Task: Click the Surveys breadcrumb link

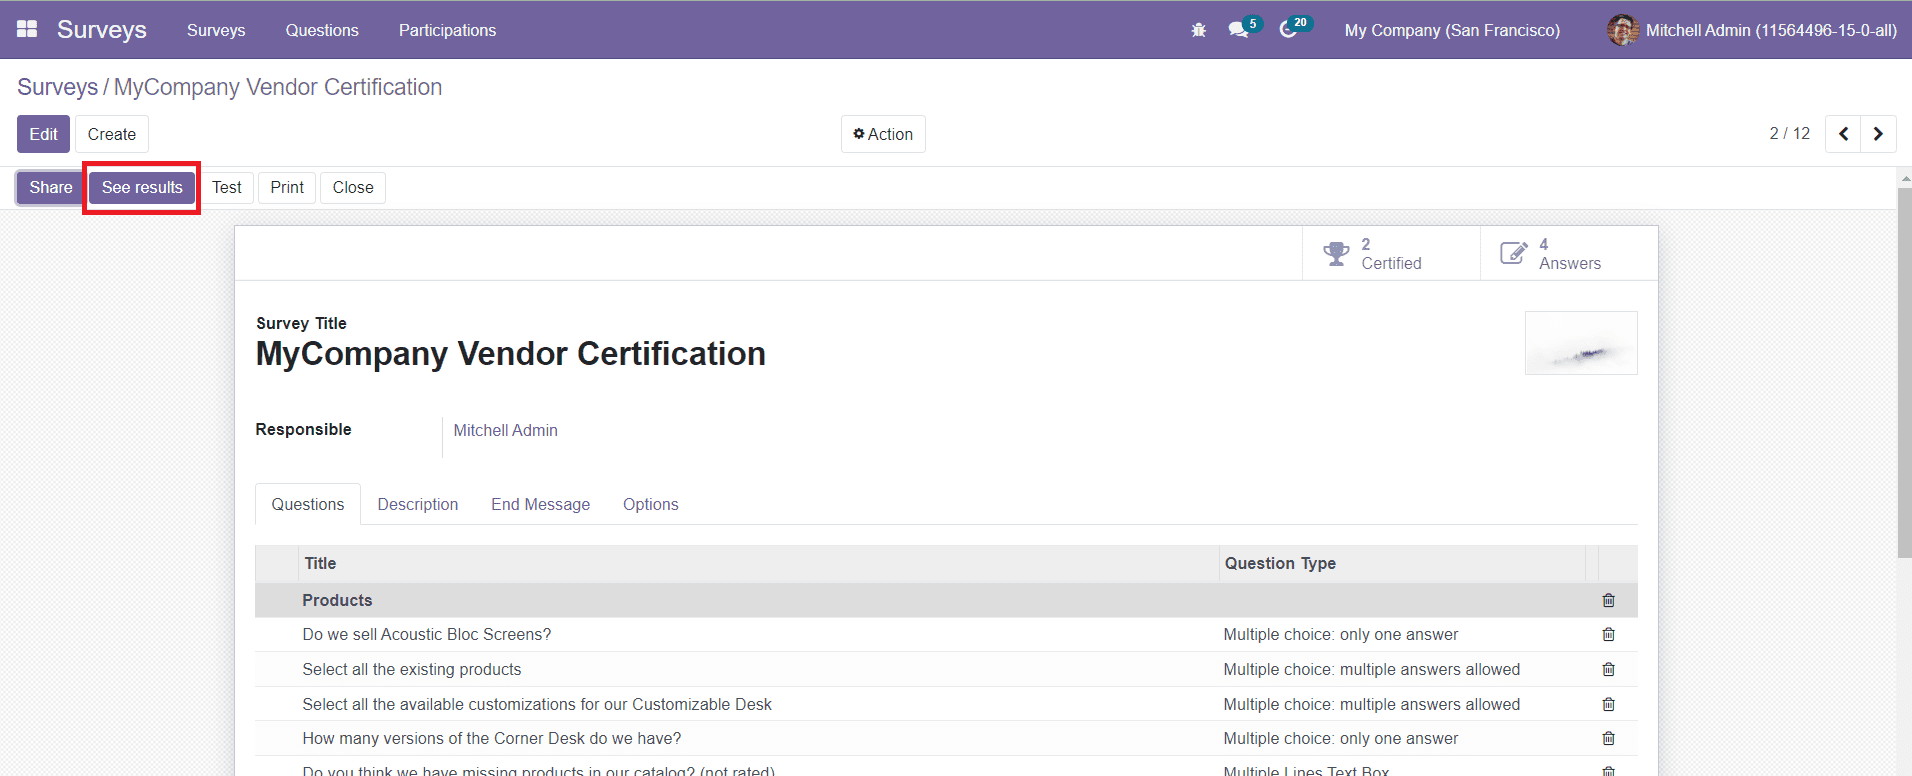Action: point(57,87)
